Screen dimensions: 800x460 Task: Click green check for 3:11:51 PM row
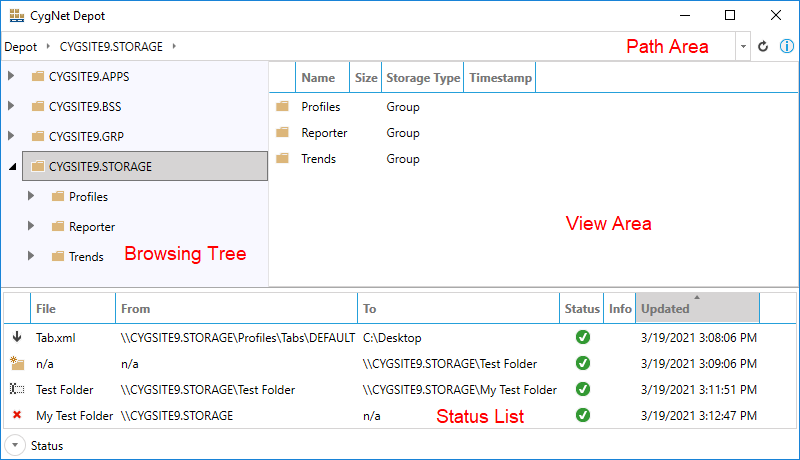(x=583, y=389)
